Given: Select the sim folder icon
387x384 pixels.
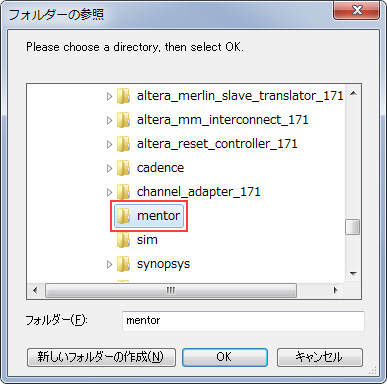Looking at the screenshot, I should point(123,240).
